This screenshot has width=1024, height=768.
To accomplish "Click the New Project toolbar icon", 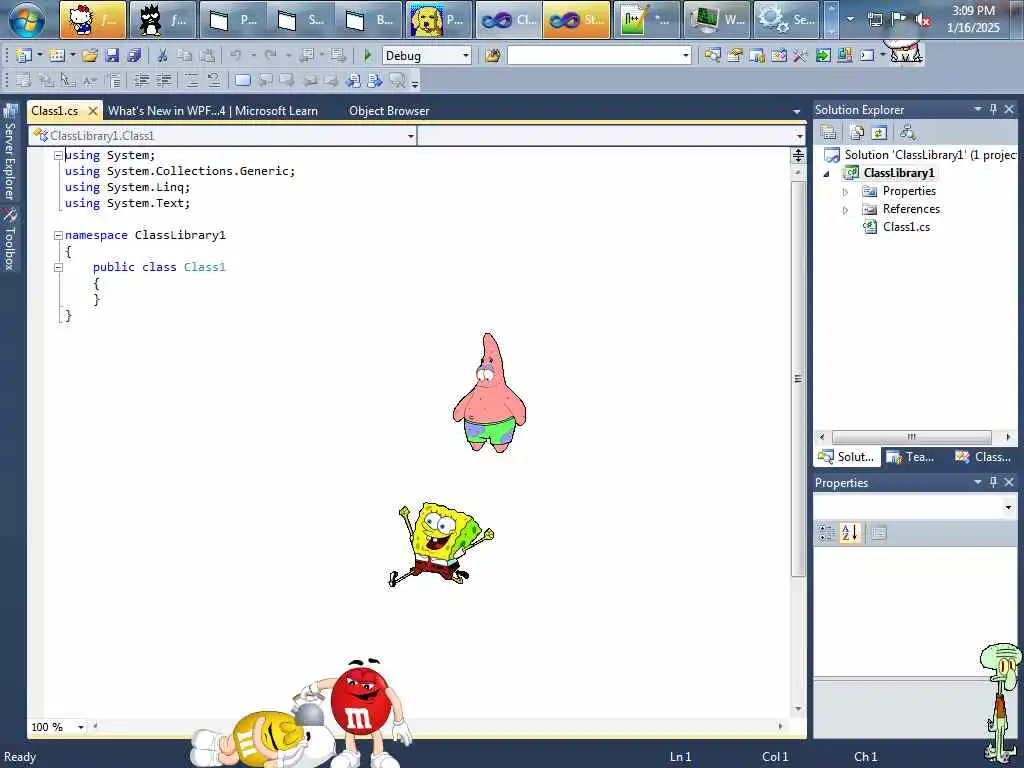I will [24, 56].
